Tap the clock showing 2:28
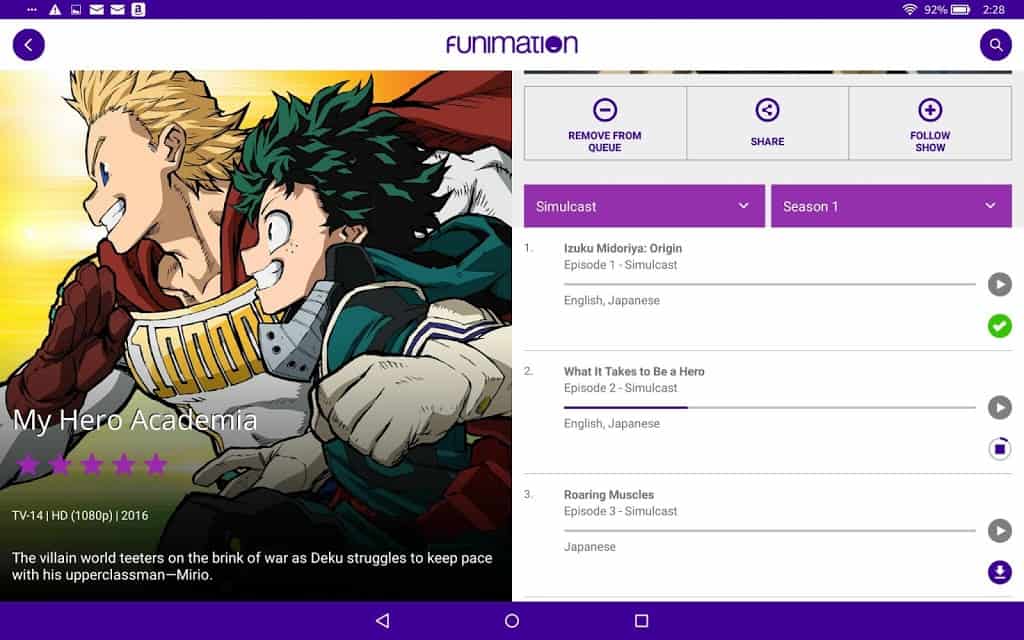 point(993,9)
